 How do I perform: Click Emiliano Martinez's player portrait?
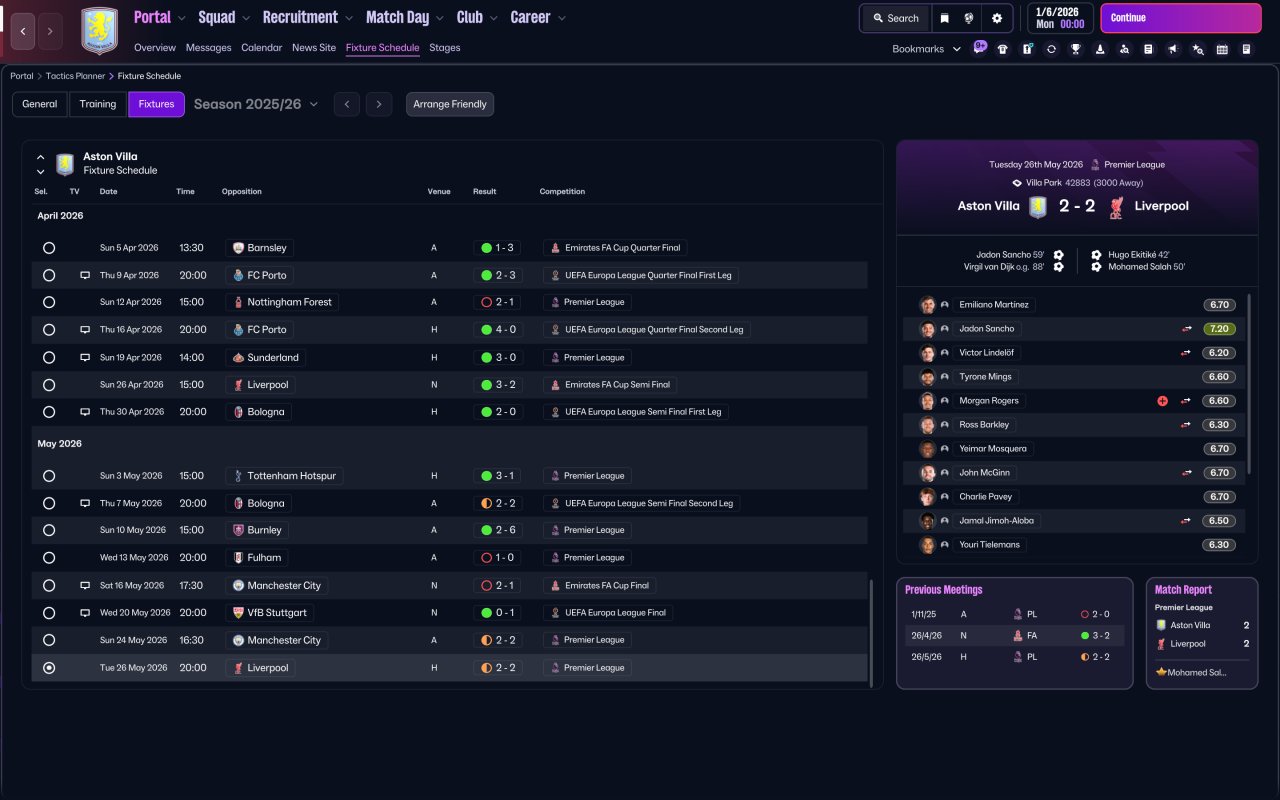(927, 305)
